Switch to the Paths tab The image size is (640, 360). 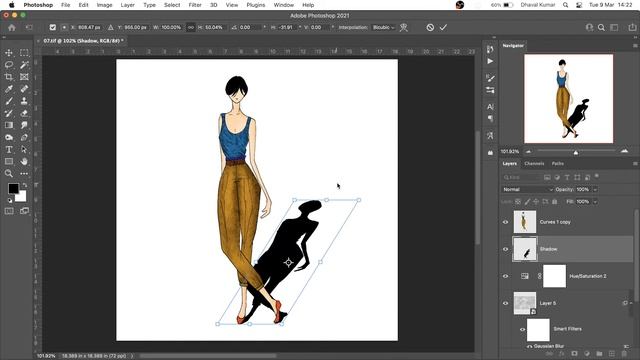pyautogui.click(x=558, y=164)
